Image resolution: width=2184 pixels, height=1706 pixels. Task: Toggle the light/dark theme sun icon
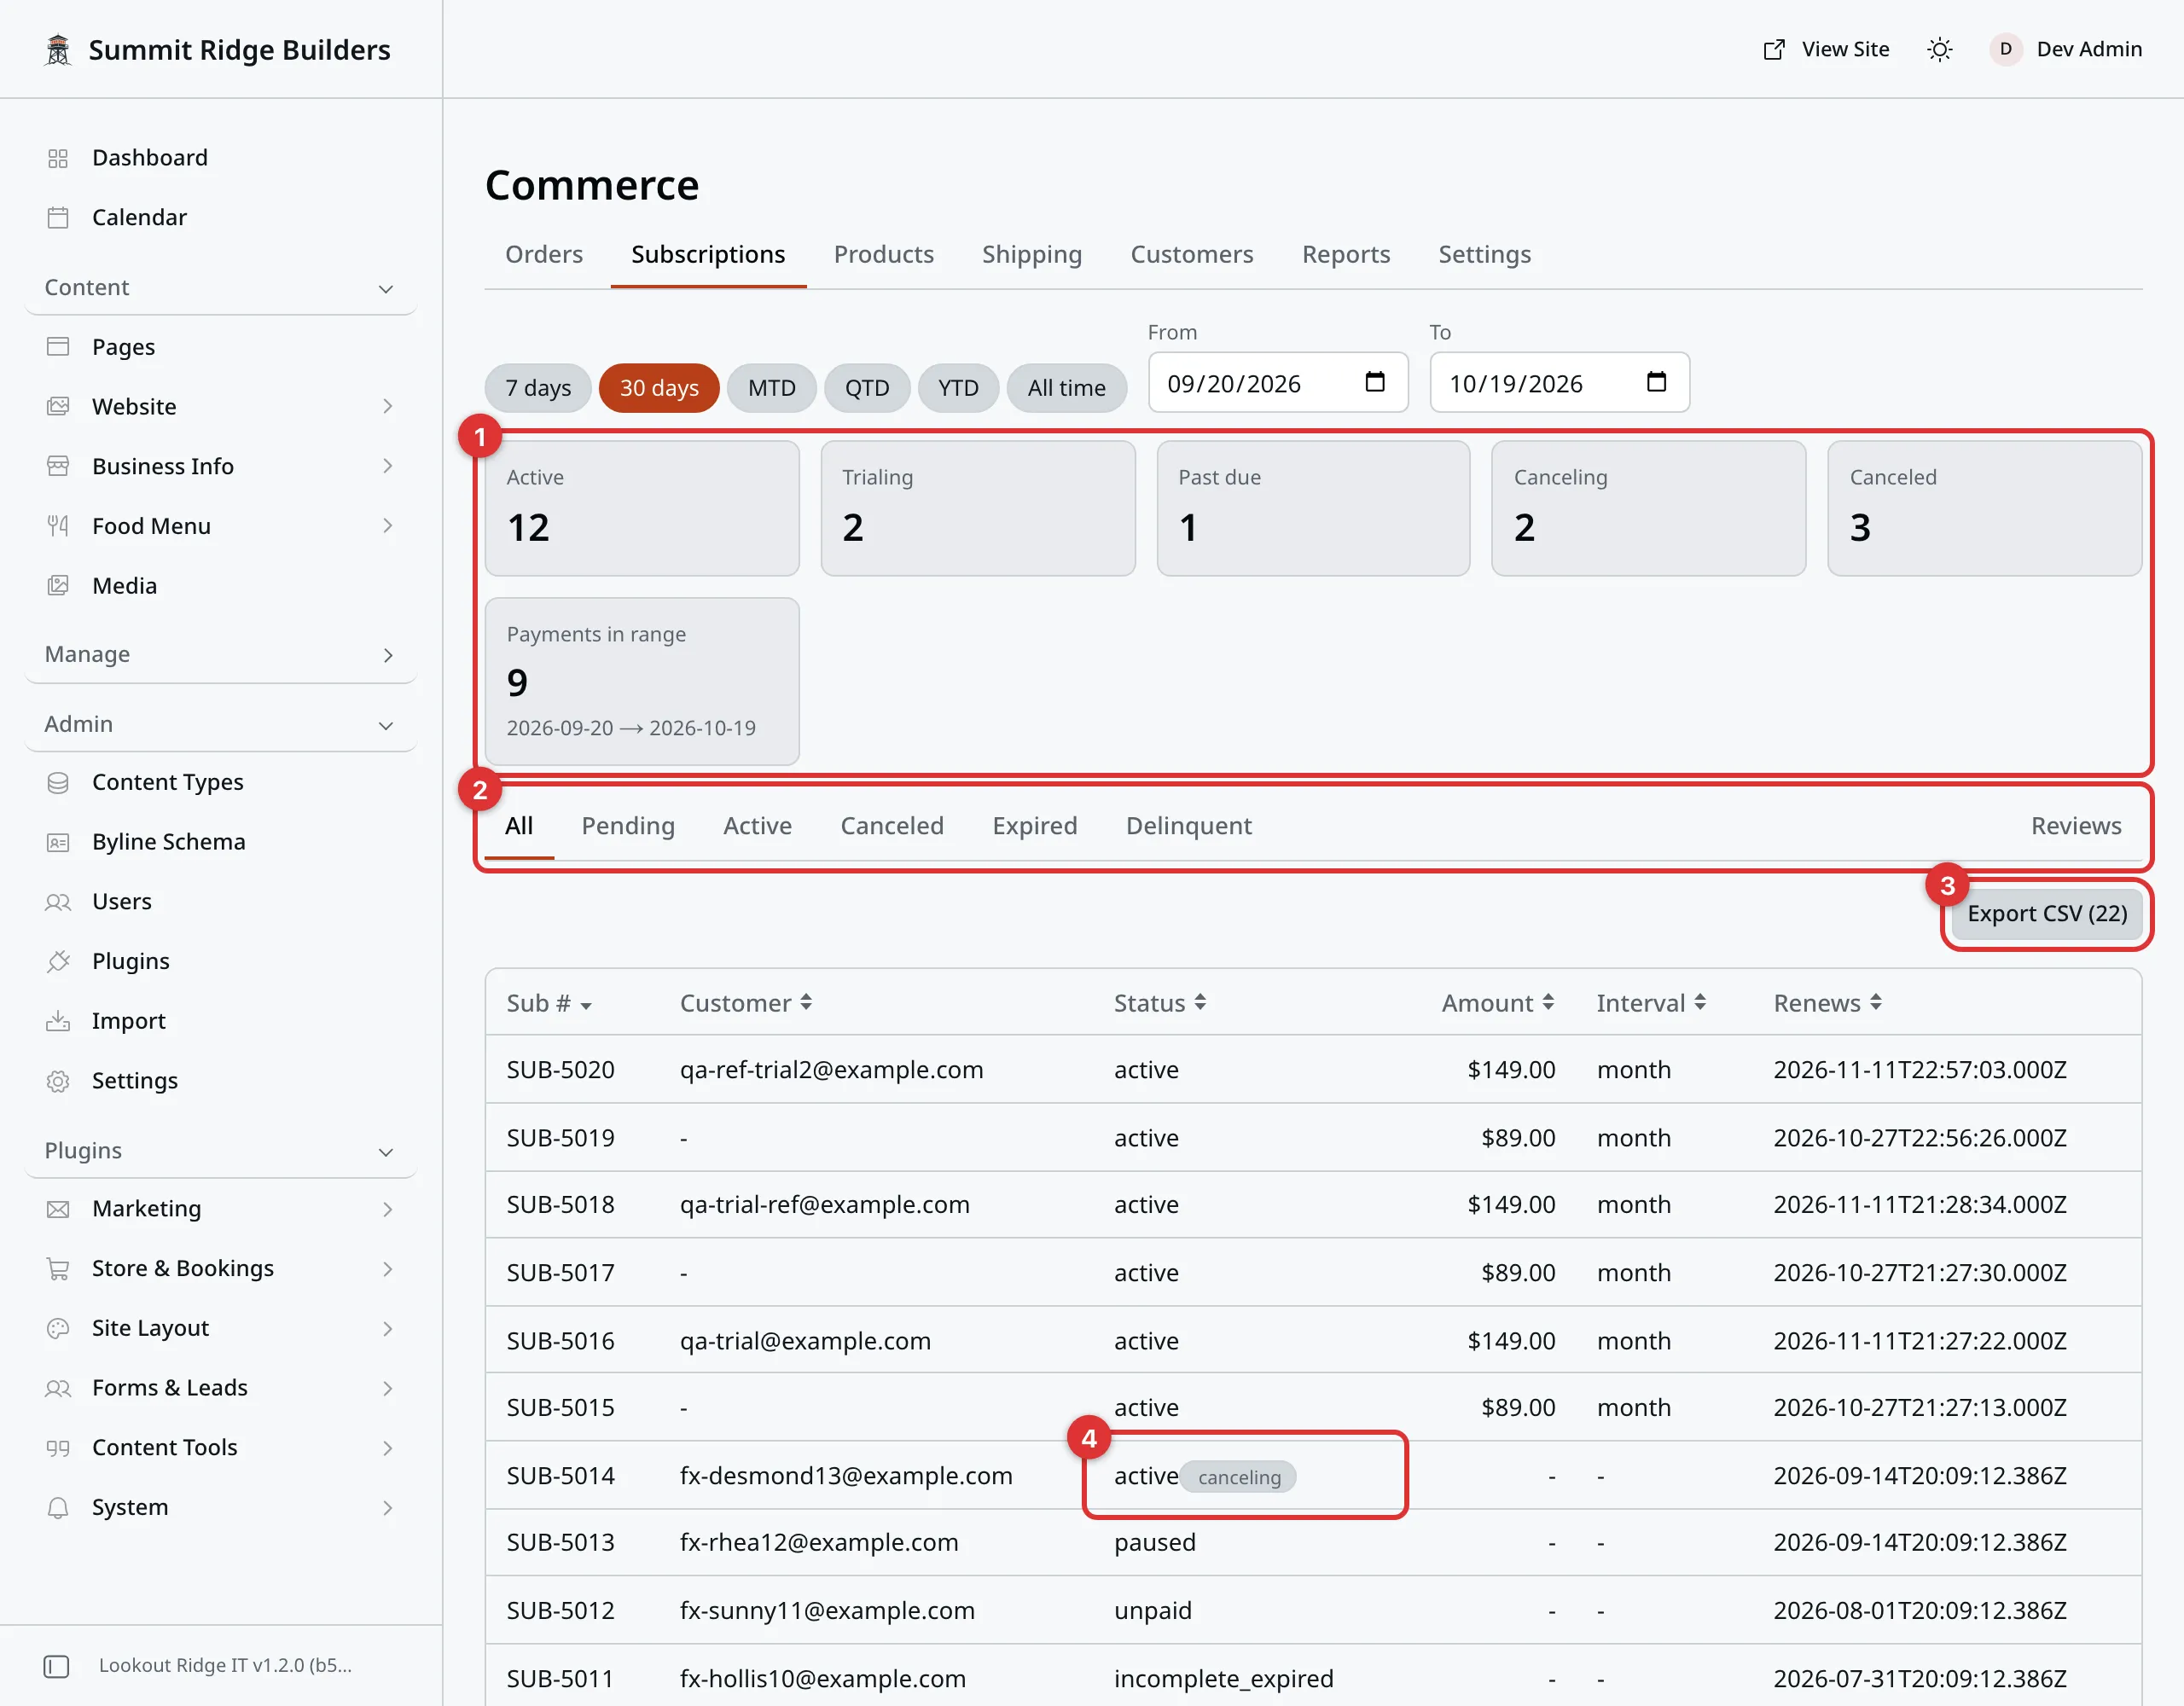(1939, 49)
